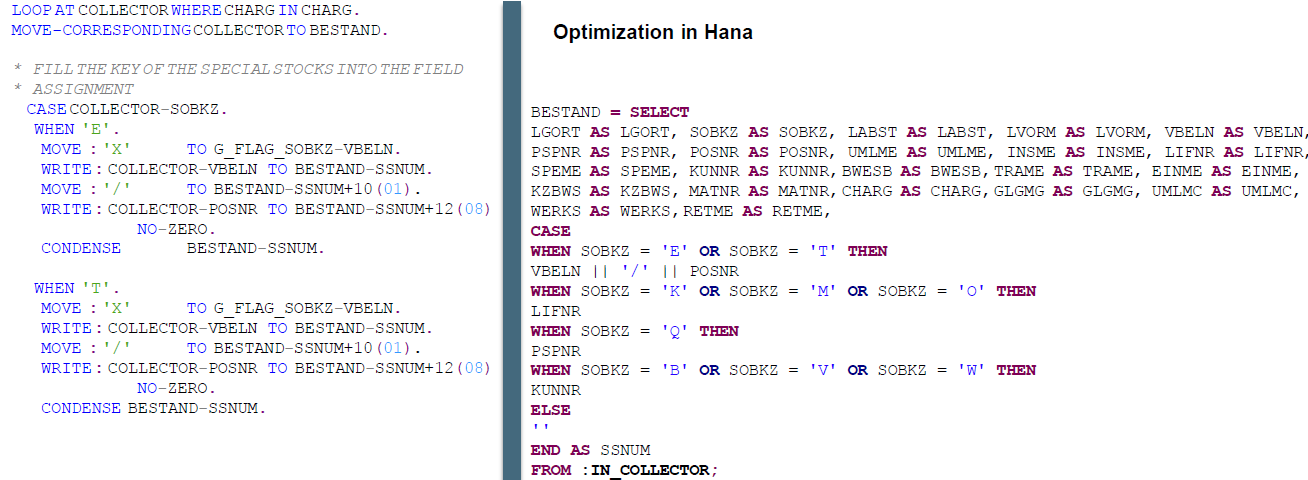Click the 'Optimization in Hana' heading

[x=652, y=32]
